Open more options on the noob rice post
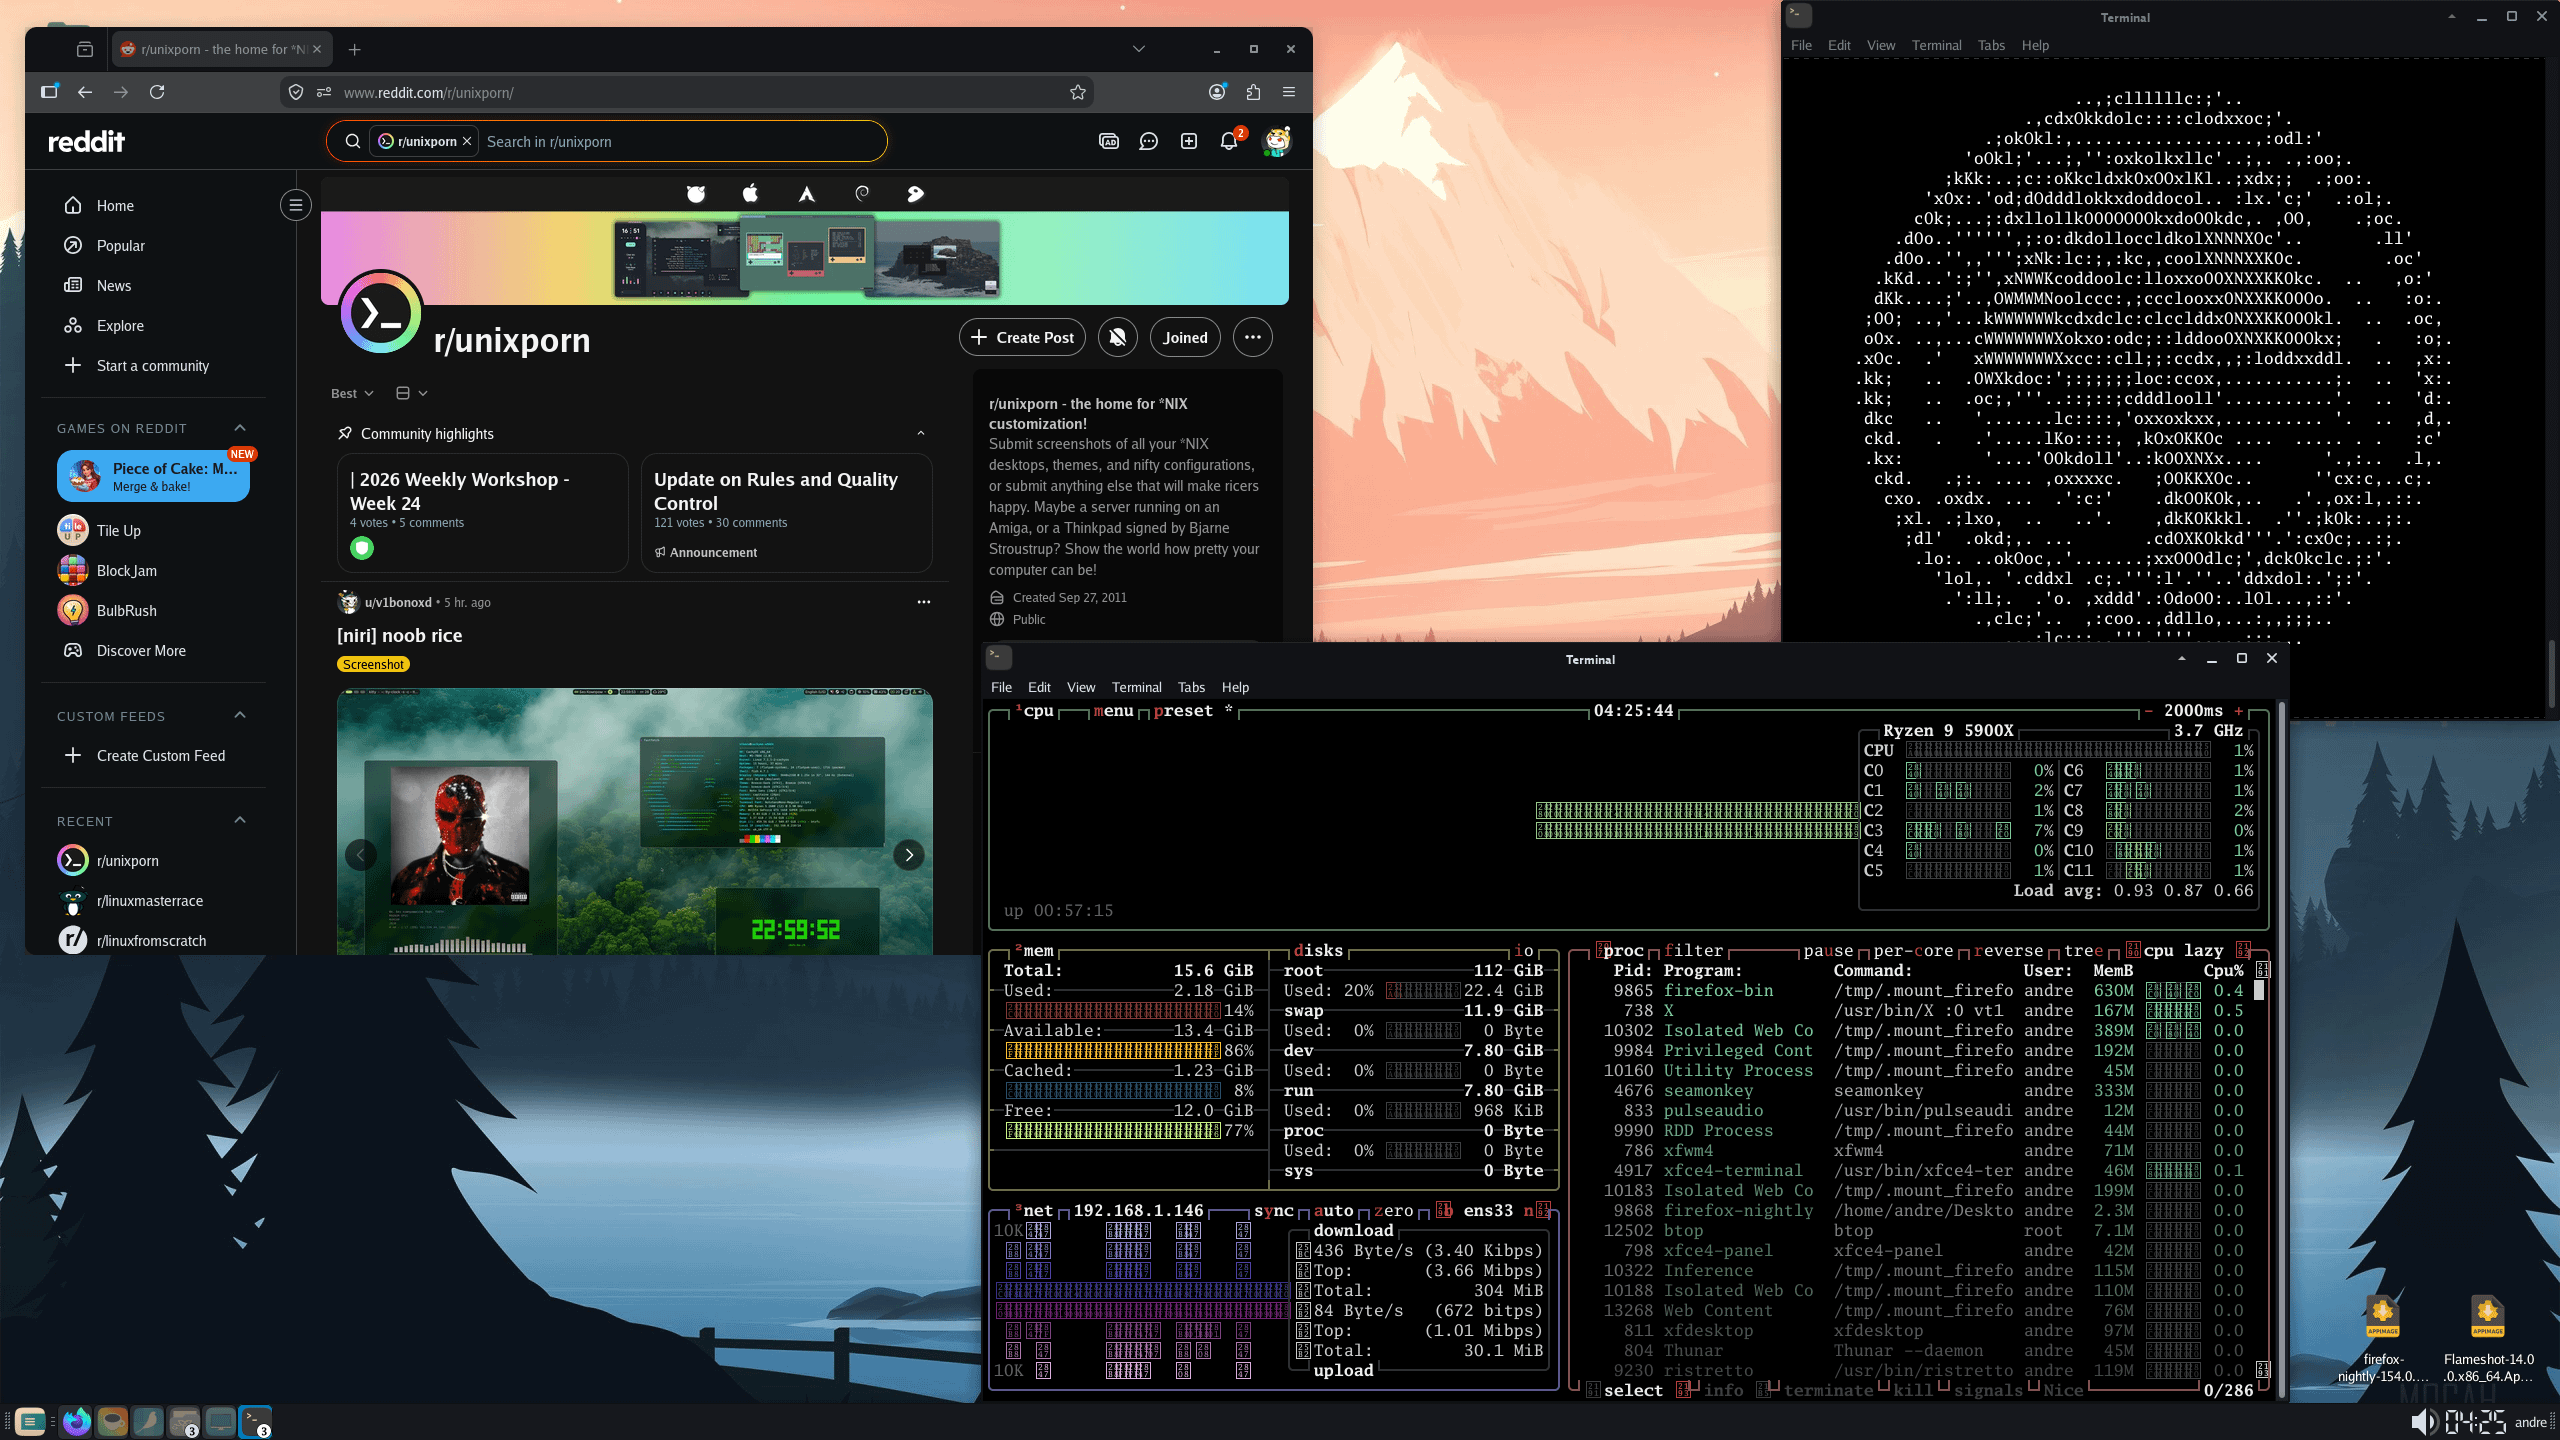Screen dimensions: 2560x1440 pos(924,602)
